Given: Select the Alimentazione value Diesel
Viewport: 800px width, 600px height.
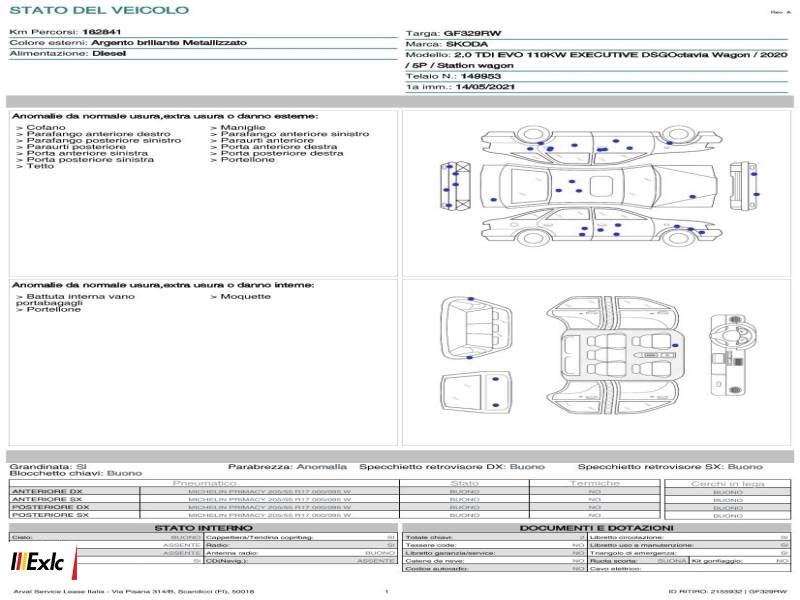Looking at the screenshot, I should tap(109, 54).
